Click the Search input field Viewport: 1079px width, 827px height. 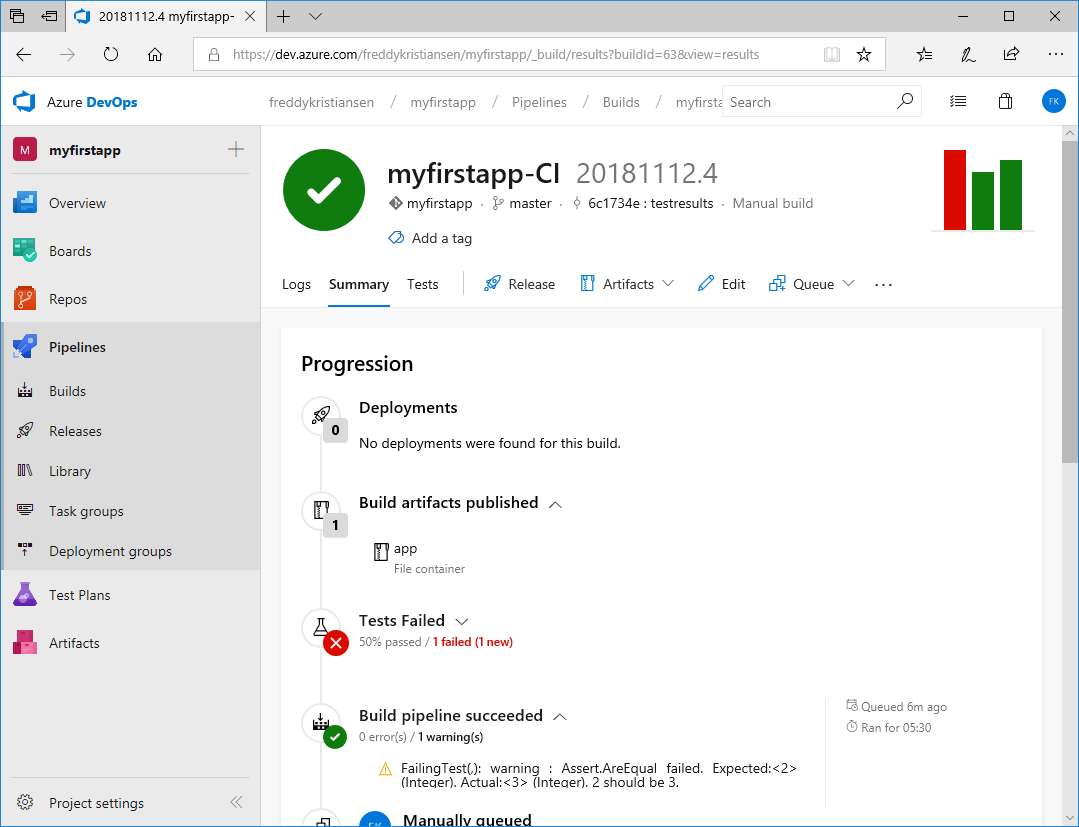point(810,102)
